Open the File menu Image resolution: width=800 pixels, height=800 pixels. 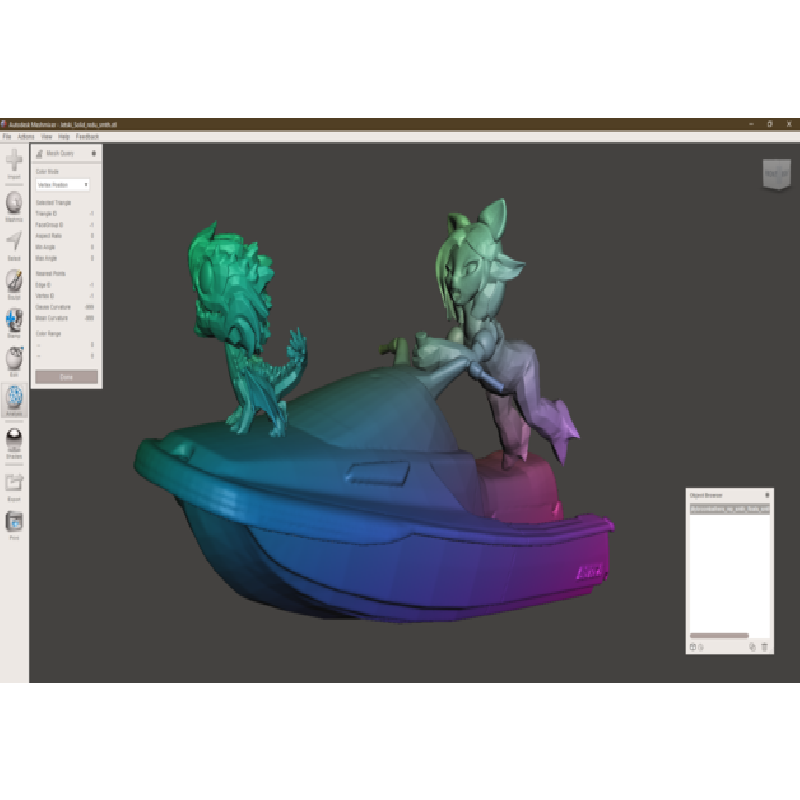coord(7,136)
